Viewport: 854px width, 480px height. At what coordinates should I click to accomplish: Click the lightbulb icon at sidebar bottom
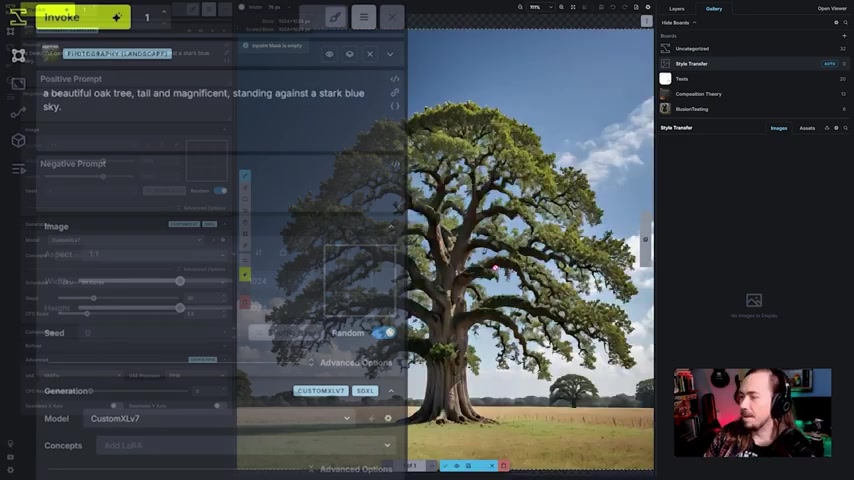pyautogui.click(x=10, y=443)
